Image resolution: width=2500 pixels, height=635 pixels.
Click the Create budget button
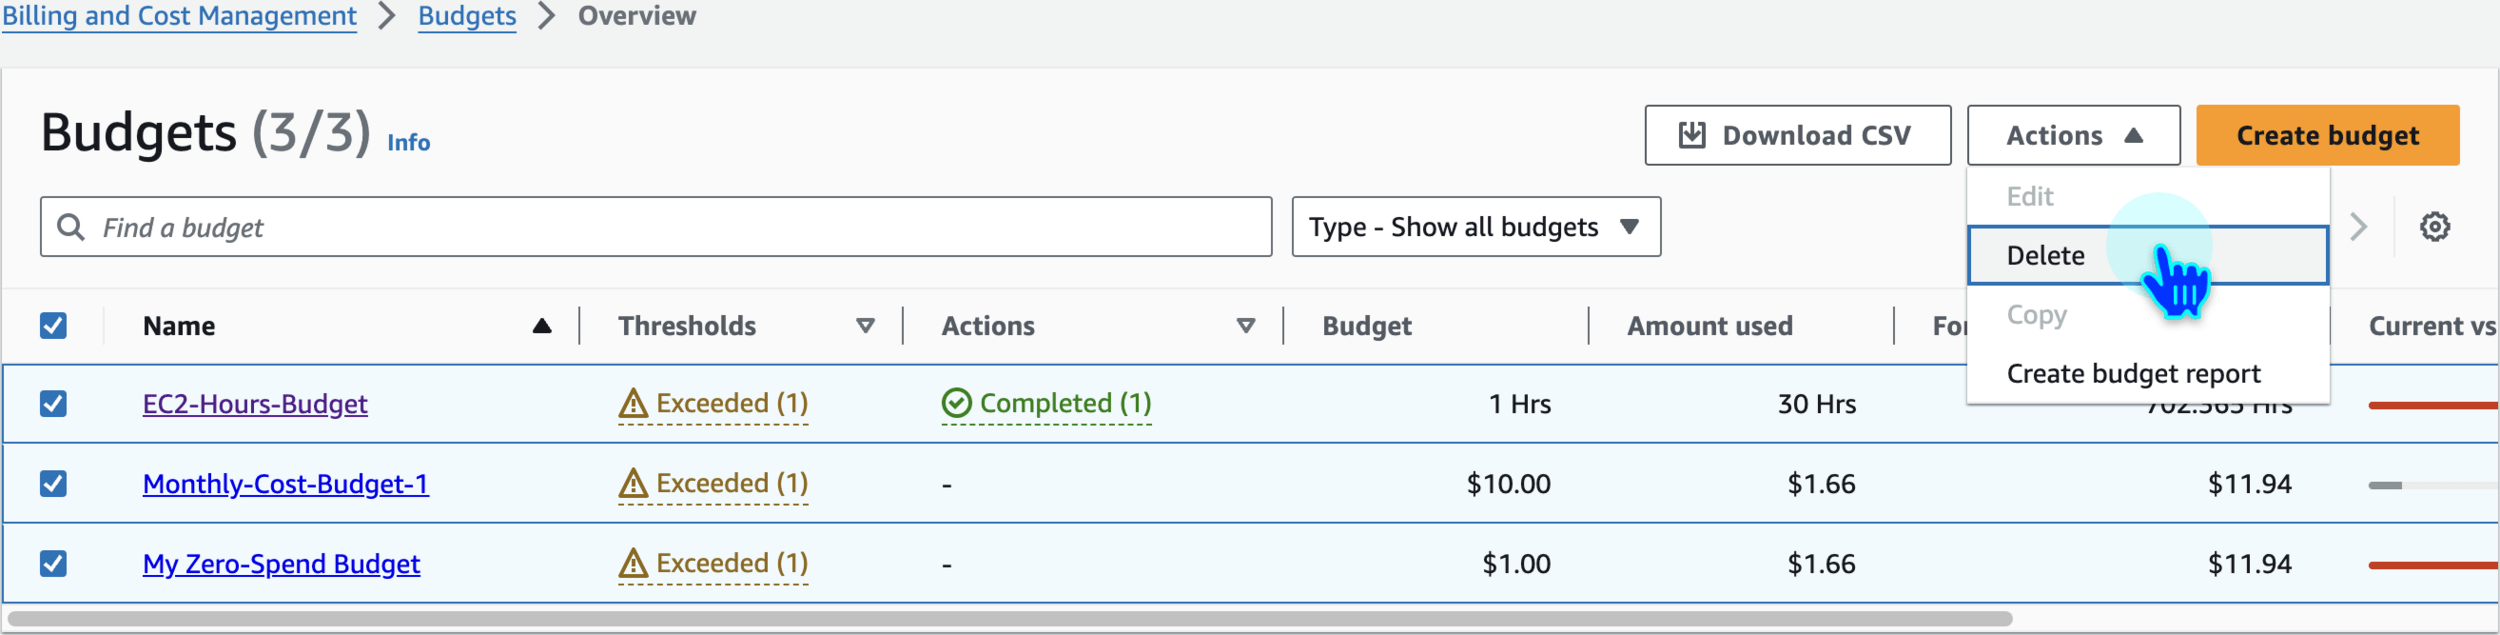pos(2327,135)
